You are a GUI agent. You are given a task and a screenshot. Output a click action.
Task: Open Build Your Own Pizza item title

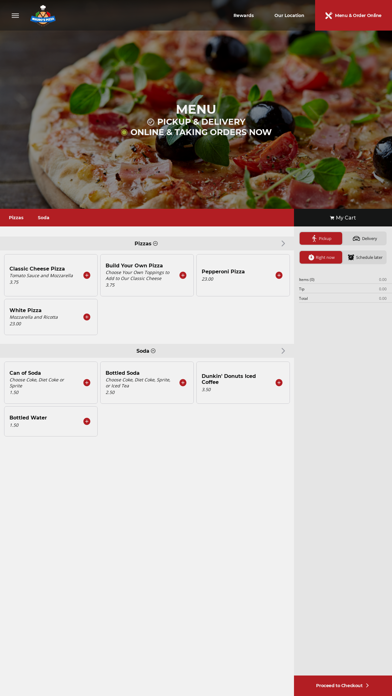tap(134, 265)
